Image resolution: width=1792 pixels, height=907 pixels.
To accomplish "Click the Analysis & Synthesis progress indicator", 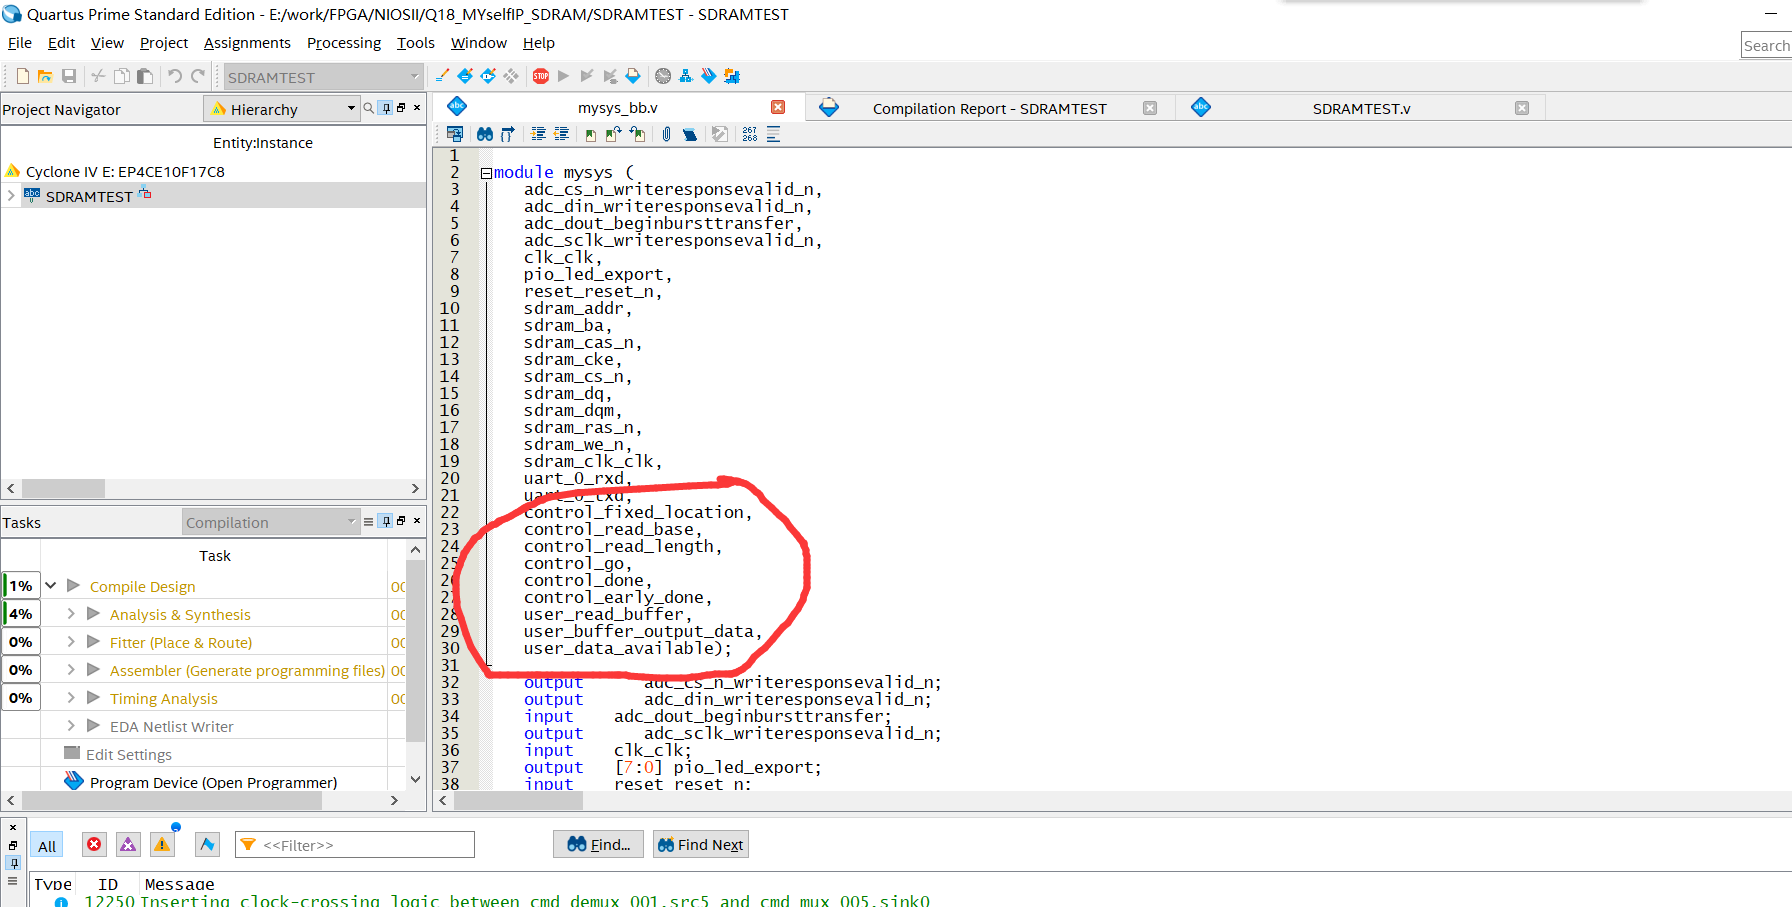I will [21, 613].
